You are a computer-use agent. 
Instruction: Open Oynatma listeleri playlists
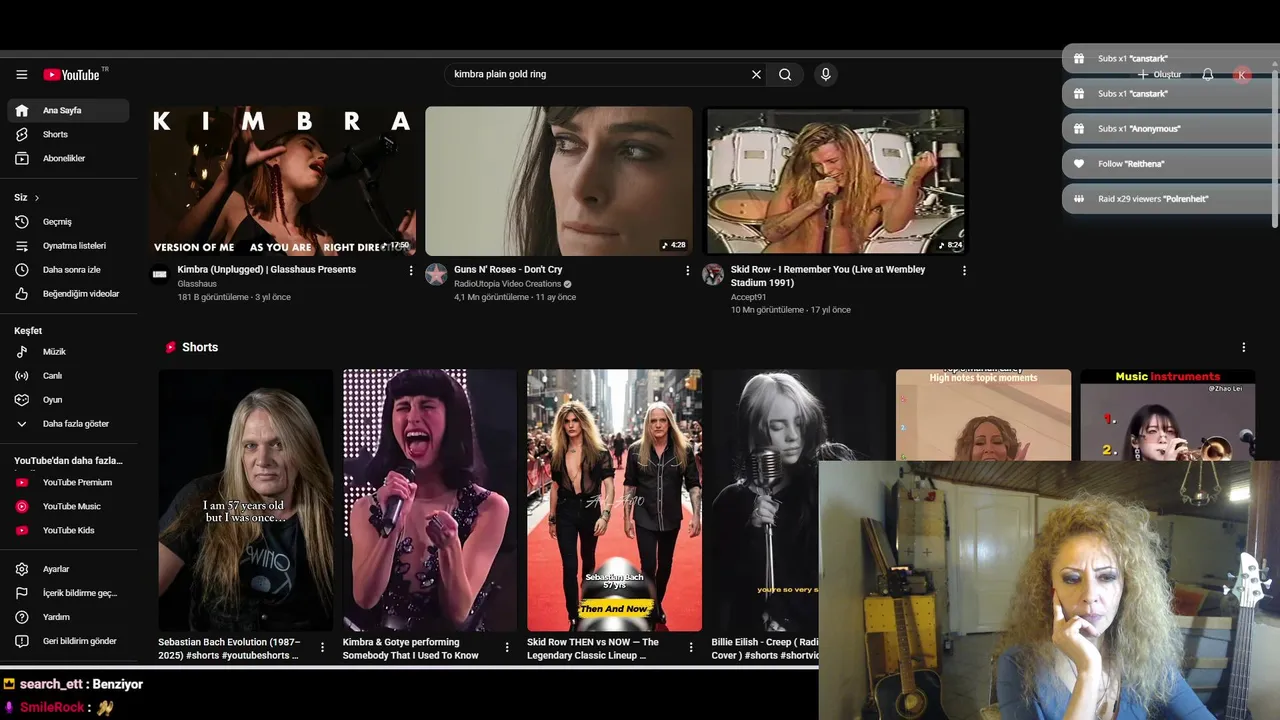point(68,246)
